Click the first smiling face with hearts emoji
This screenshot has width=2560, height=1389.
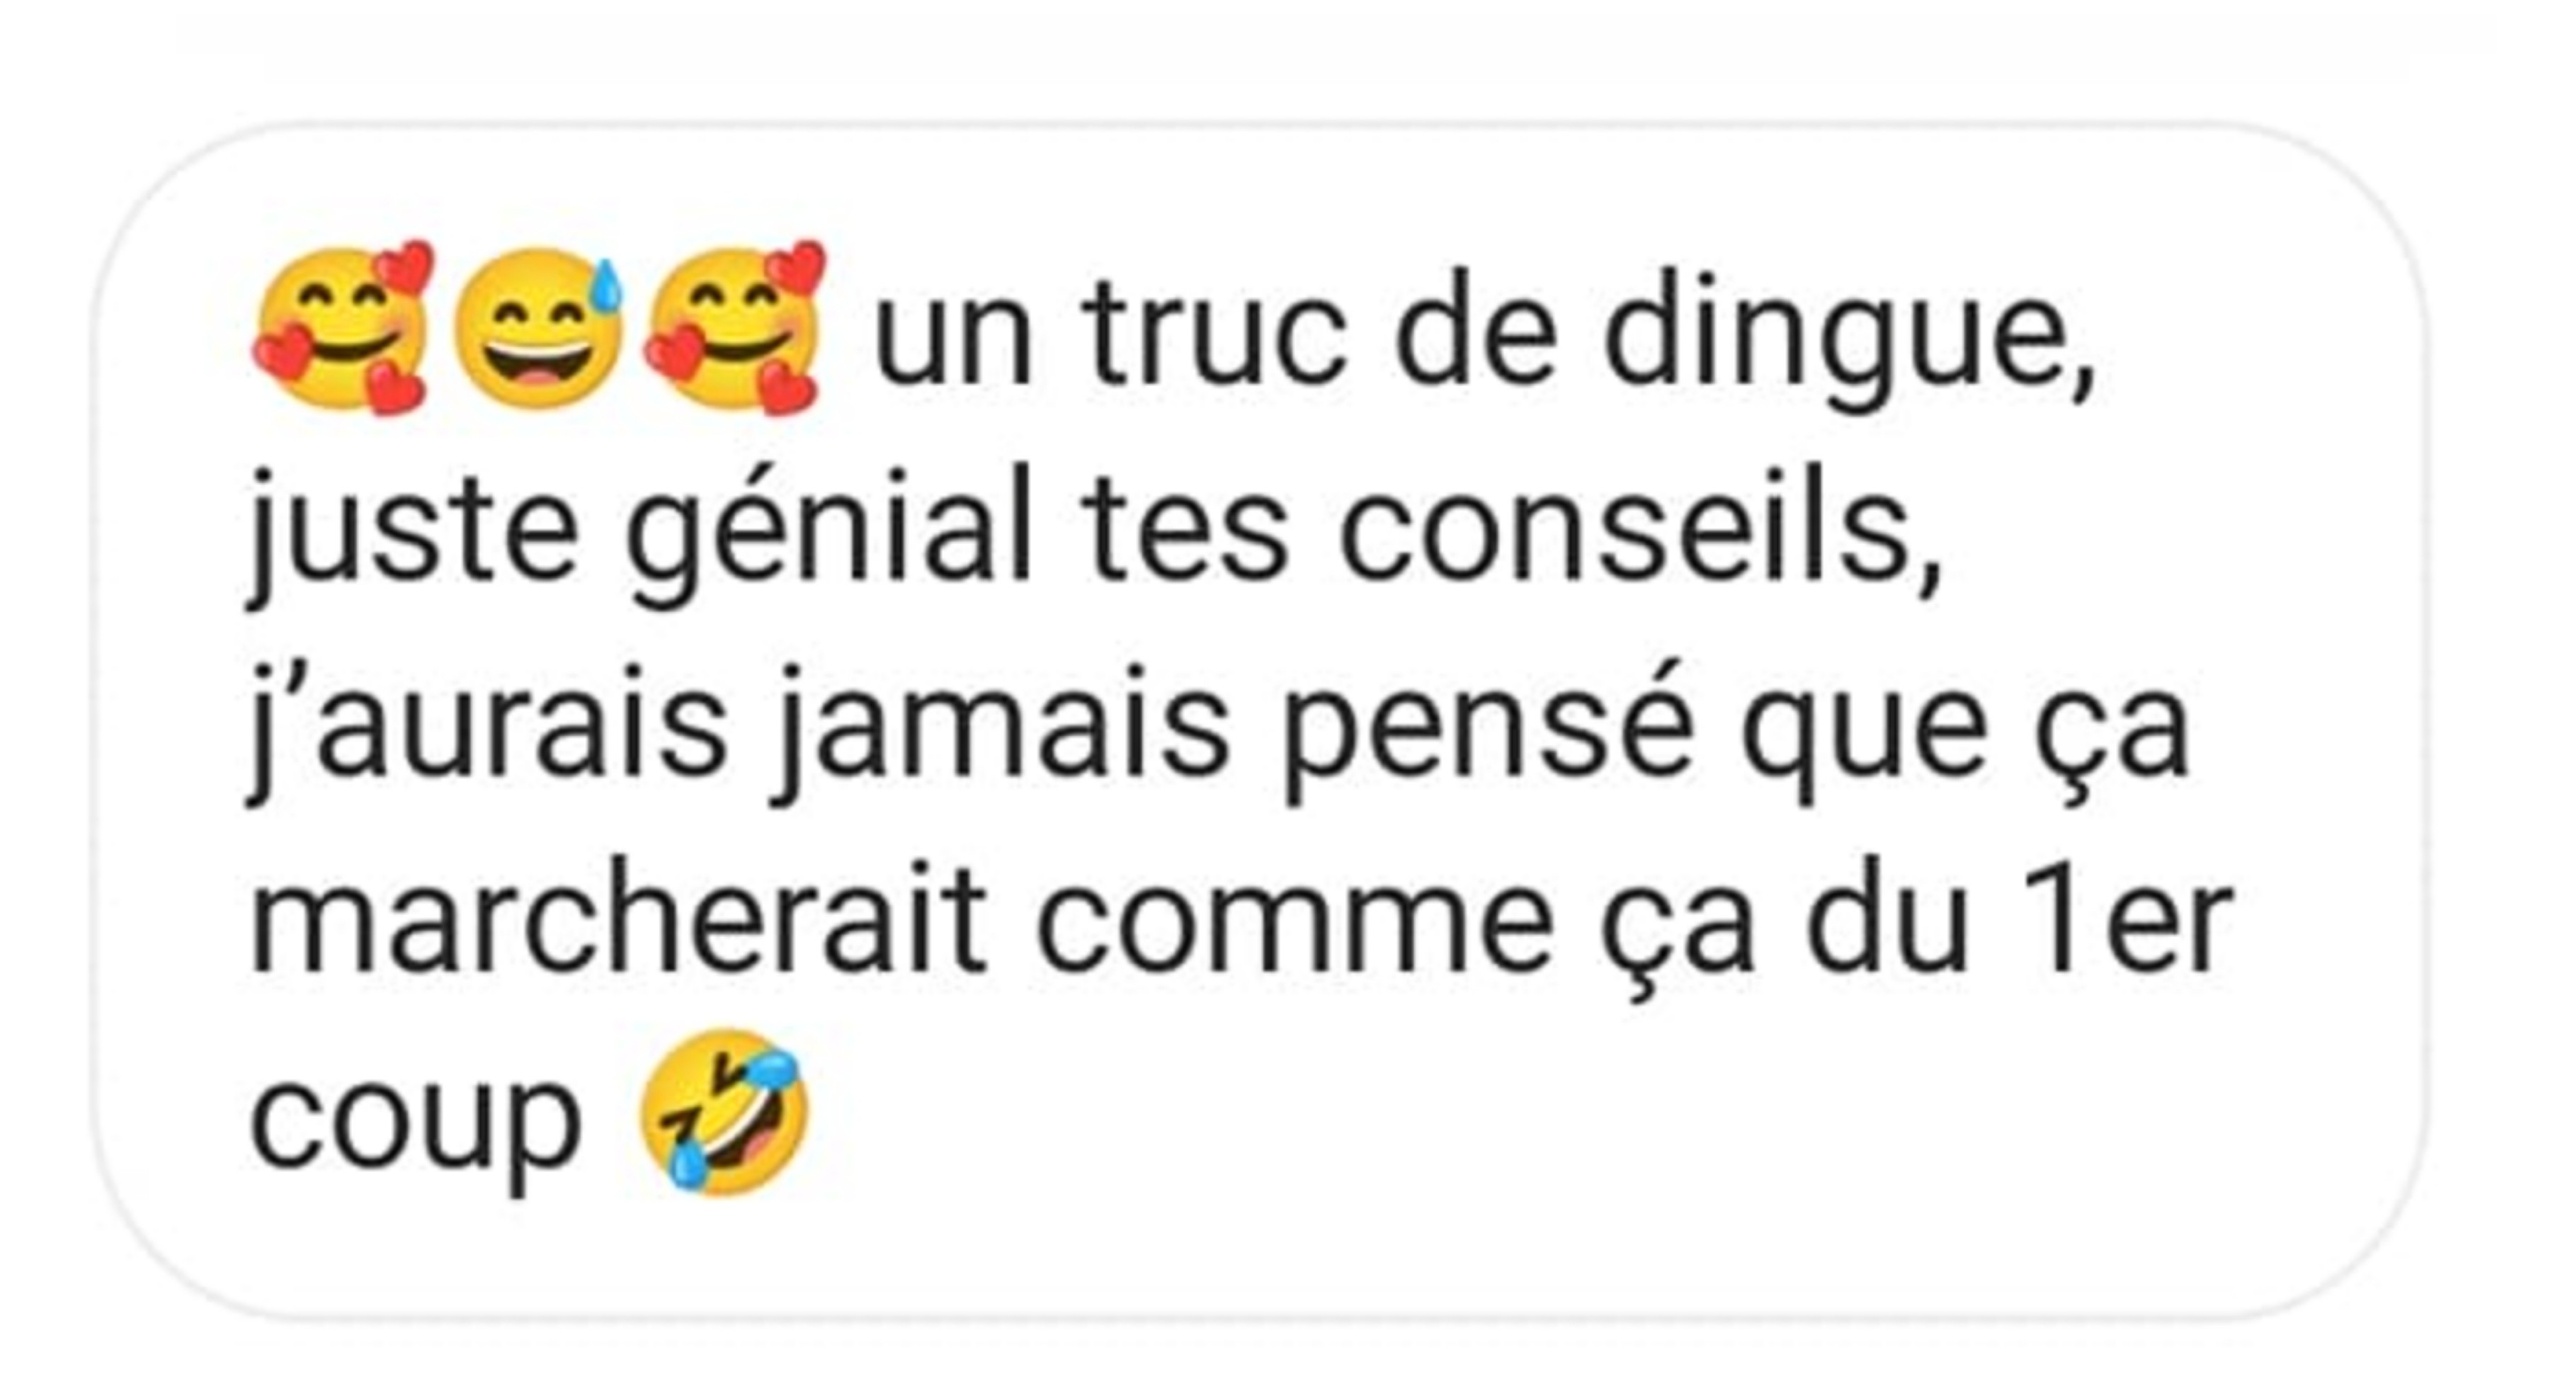[x=343, y=327]
